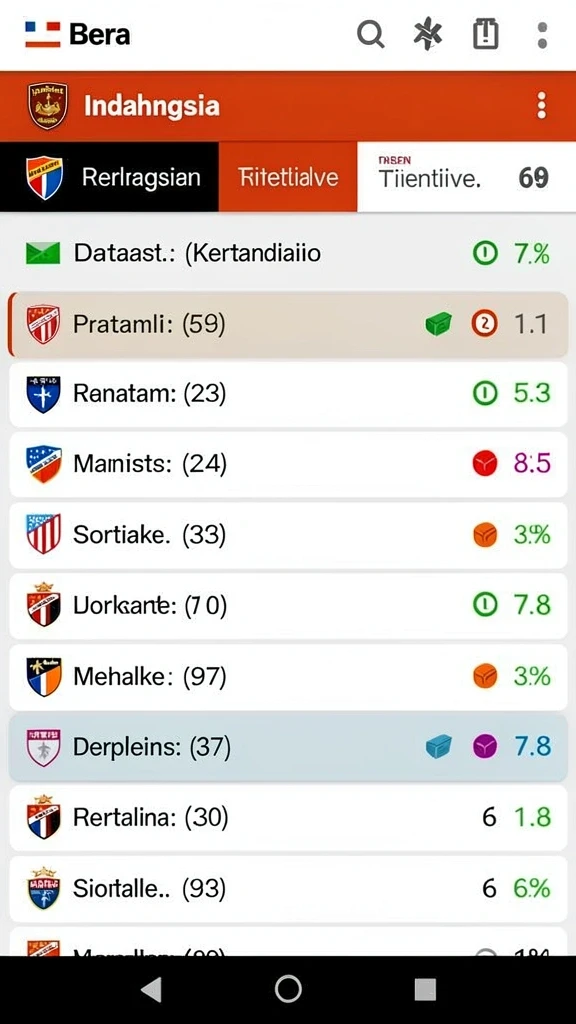Image resolution: width=576 pixels, height=1024 pixels.
Task: Open search with the magnifier icon
Action: tap(370, 34)
